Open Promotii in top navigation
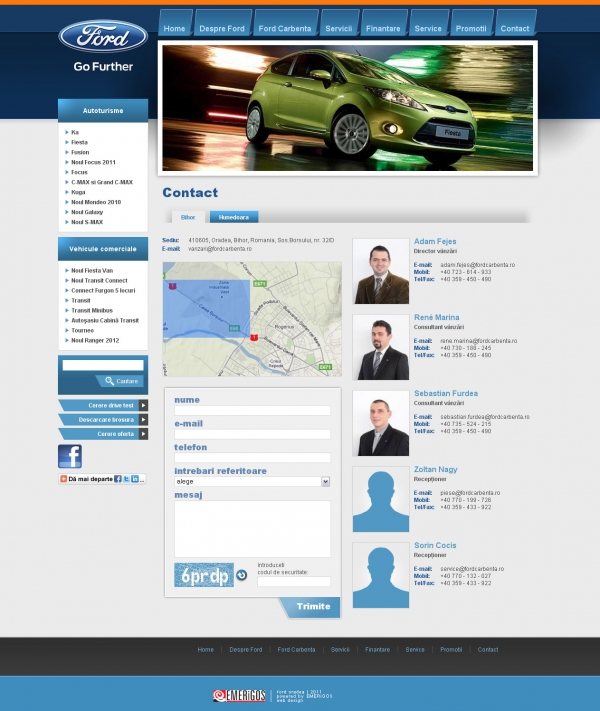 tap(471, 28)
